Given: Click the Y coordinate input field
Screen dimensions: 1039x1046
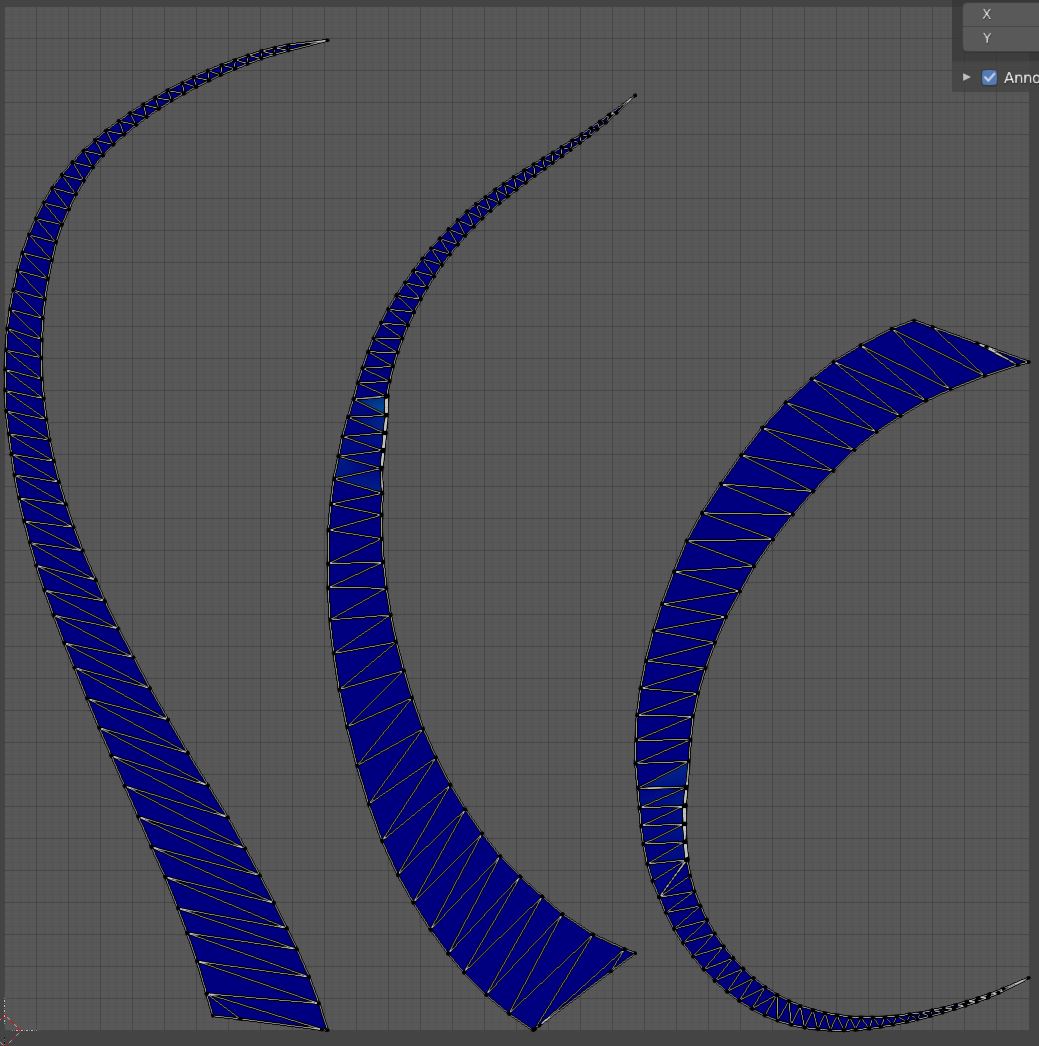Looking at the screenshot, I should [1001, 39].
